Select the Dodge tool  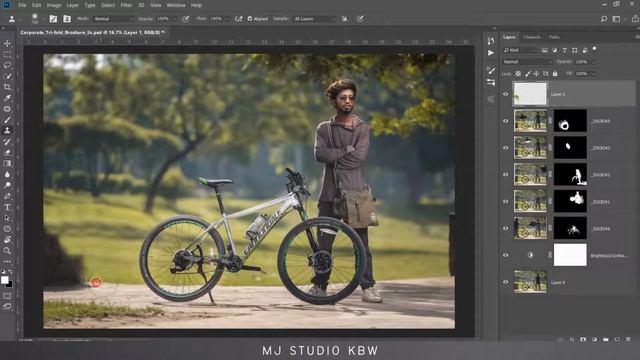click(7, 185)
